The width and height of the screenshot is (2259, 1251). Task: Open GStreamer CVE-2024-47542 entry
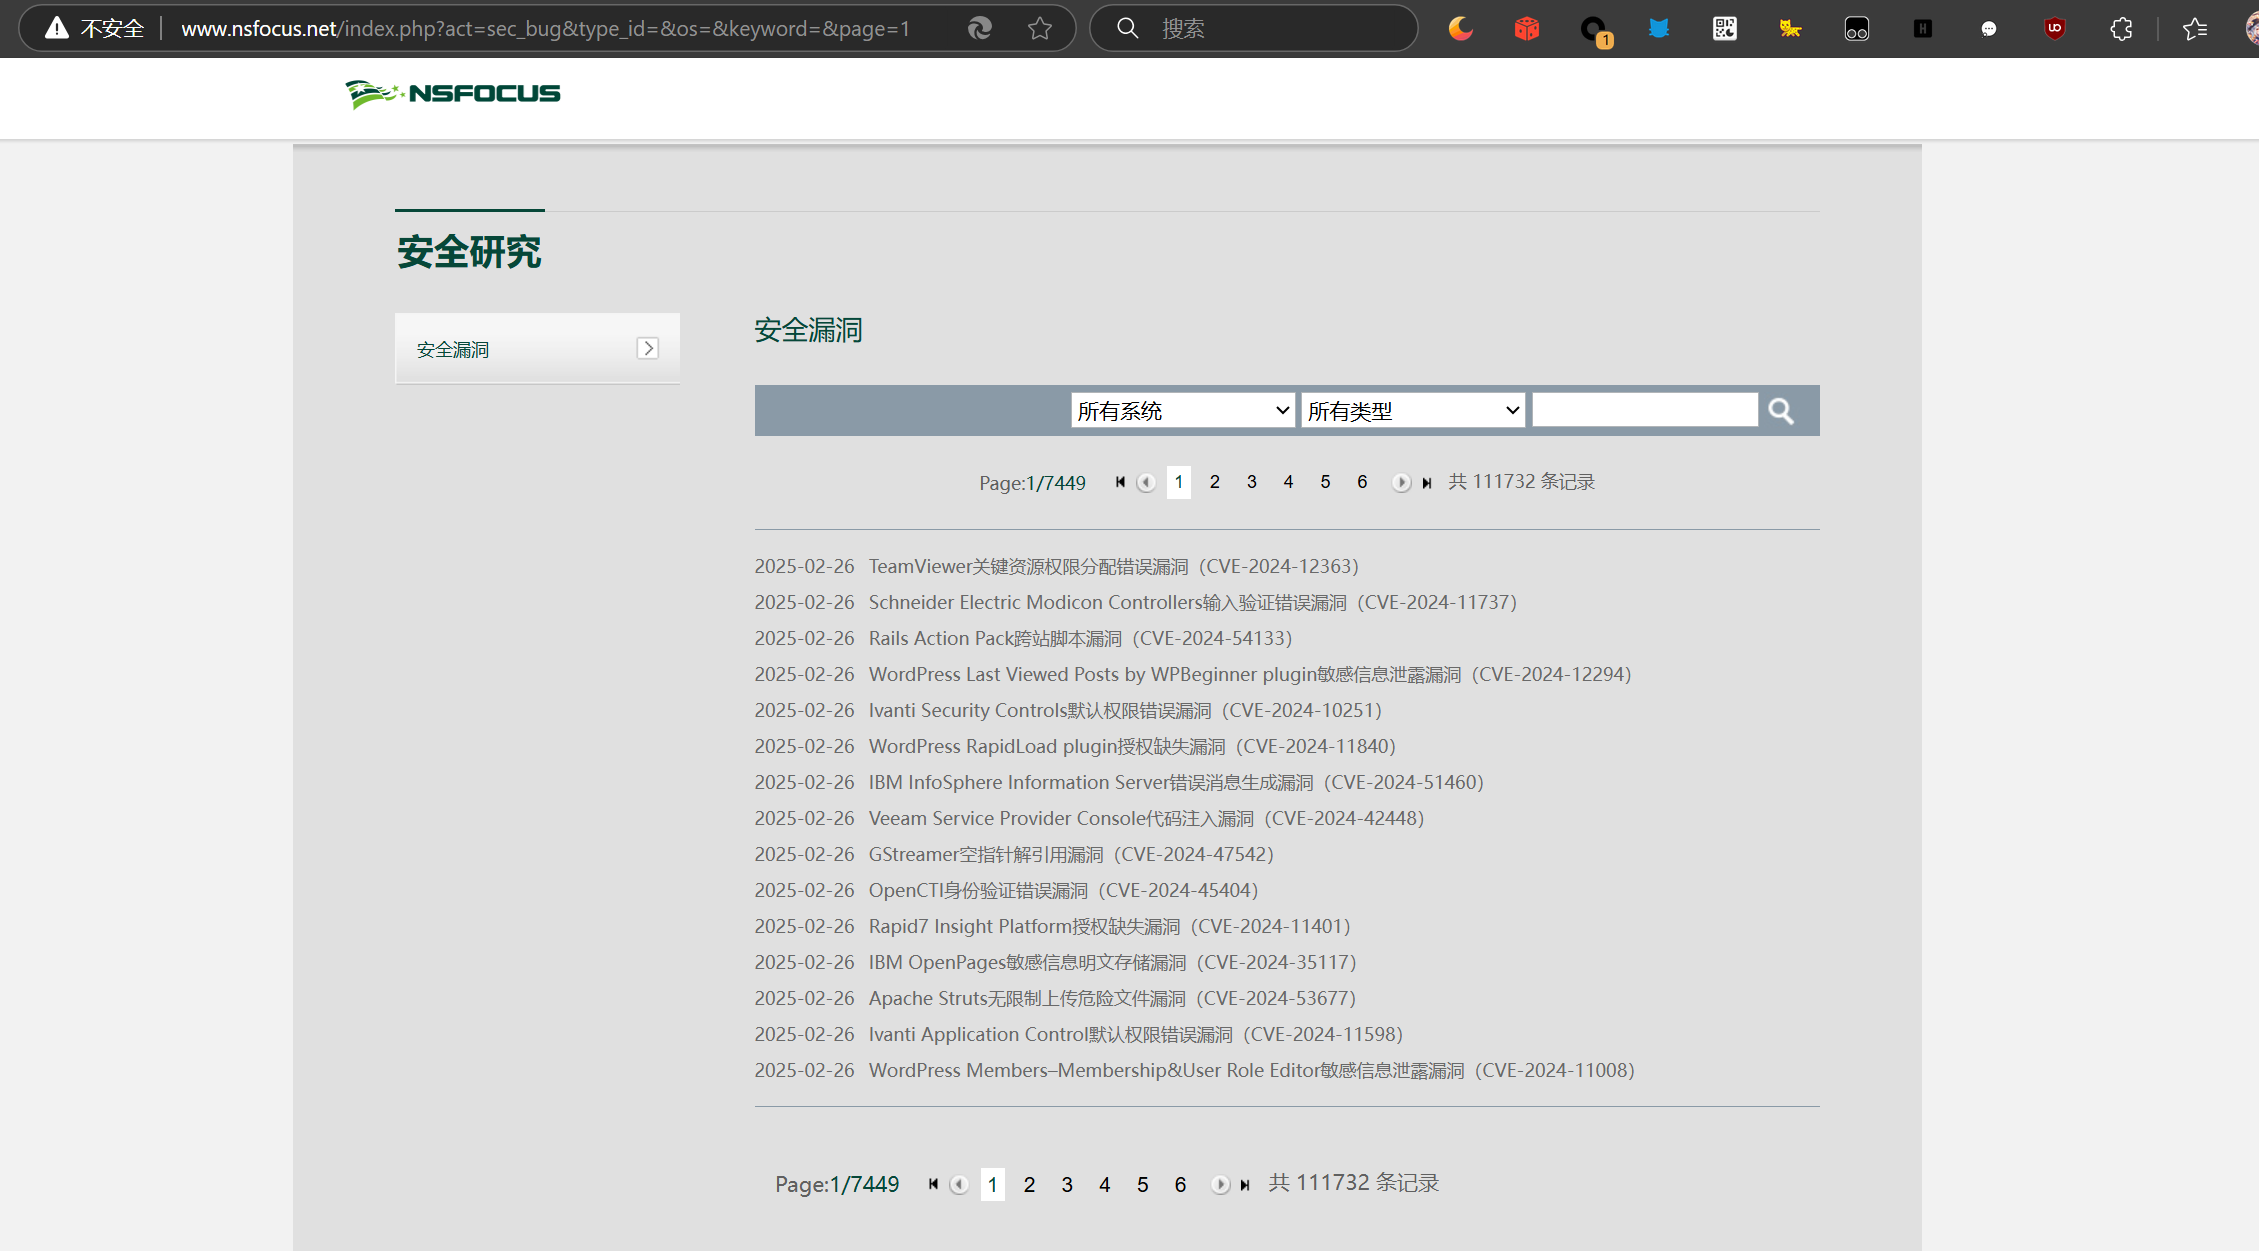pyautogui.click(x=1071, y=854)
